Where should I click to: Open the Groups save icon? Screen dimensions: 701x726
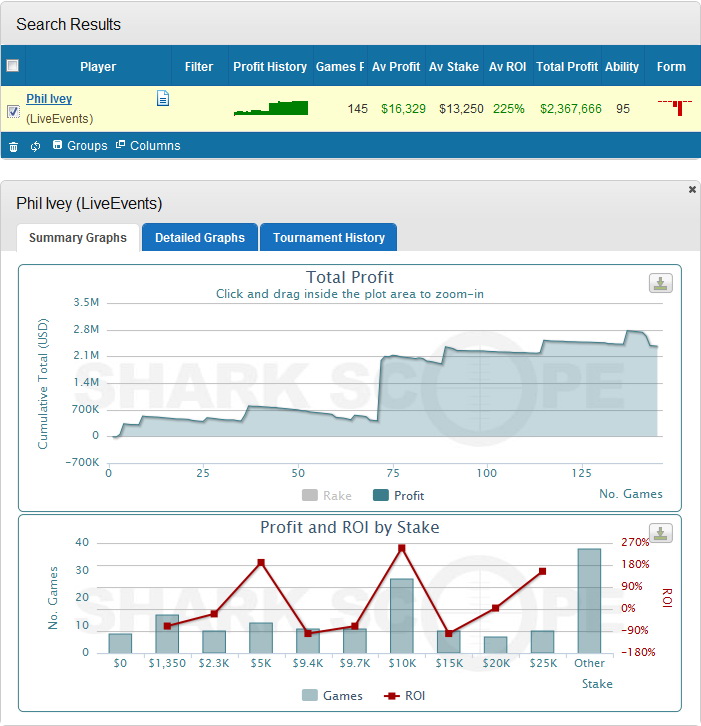tap(57, 145)
